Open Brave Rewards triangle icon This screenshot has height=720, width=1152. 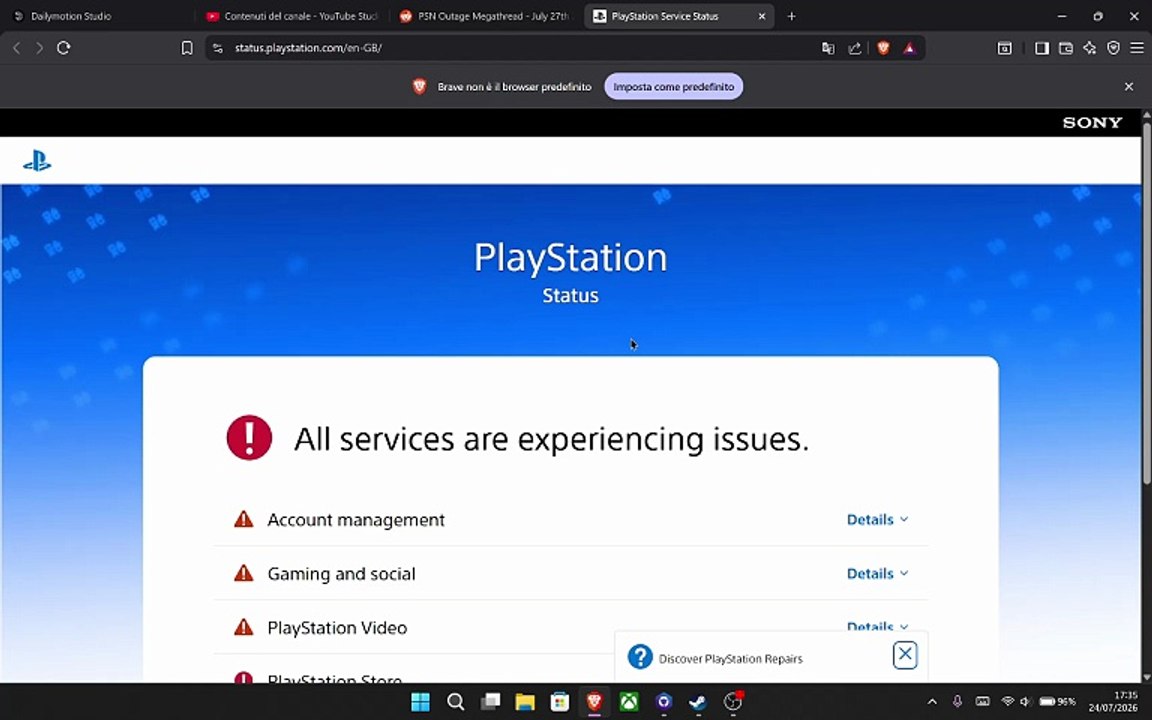coord(910,48)
